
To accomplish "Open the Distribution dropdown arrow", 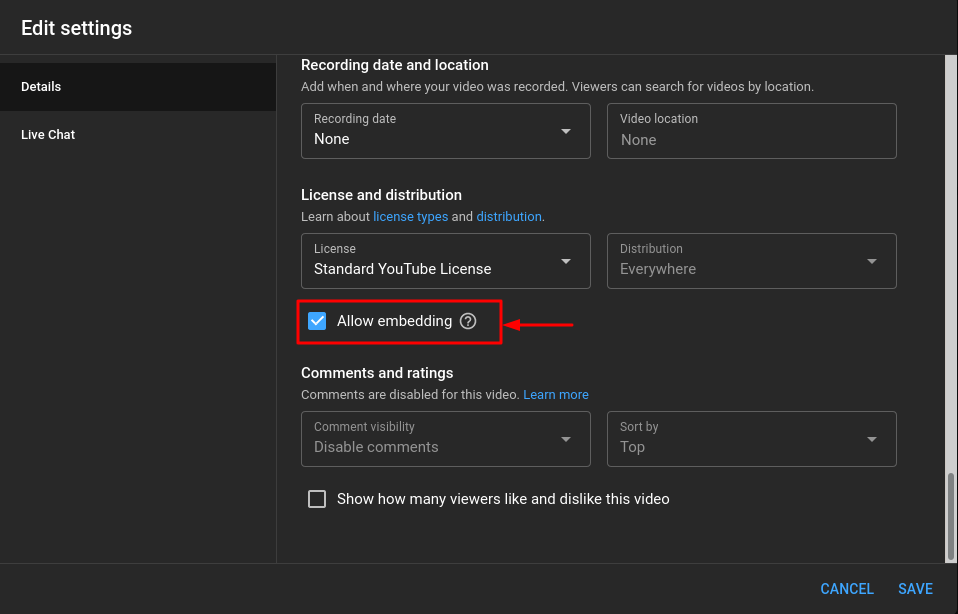I will click(x=872, y=261).
